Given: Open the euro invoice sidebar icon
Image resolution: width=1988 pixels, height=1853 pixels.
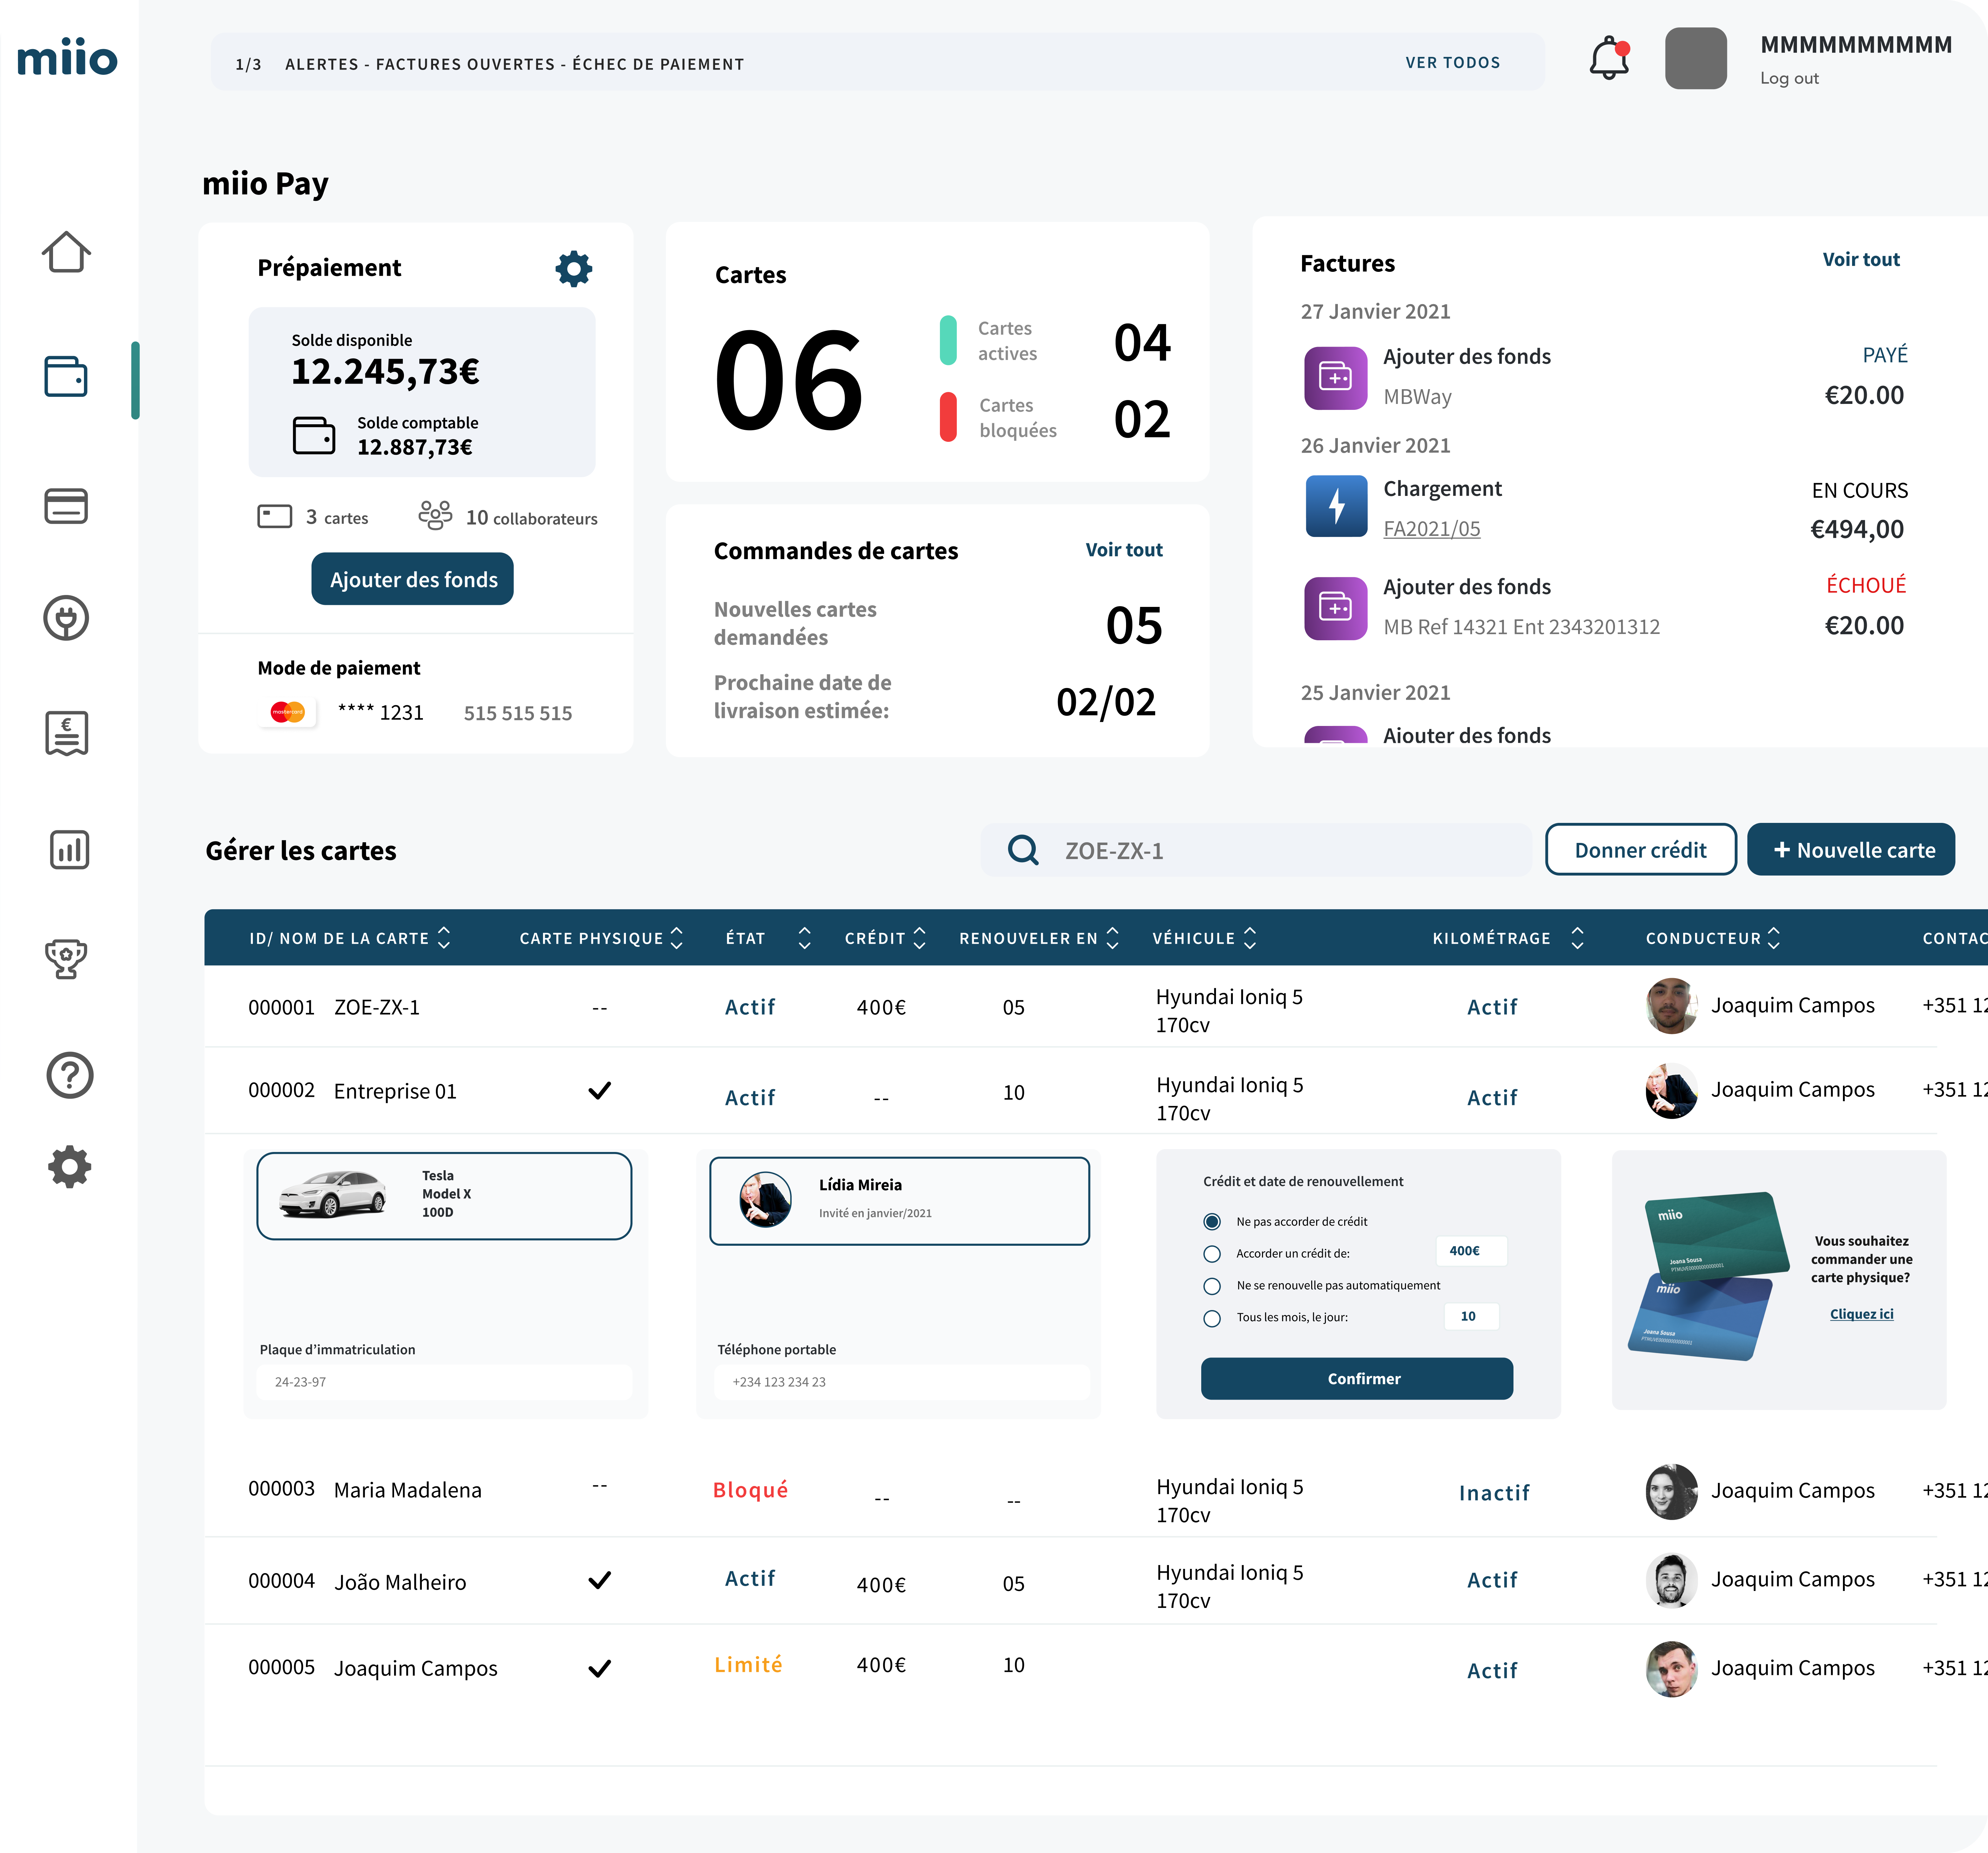Looking at the screenshot, I should 66,733.
